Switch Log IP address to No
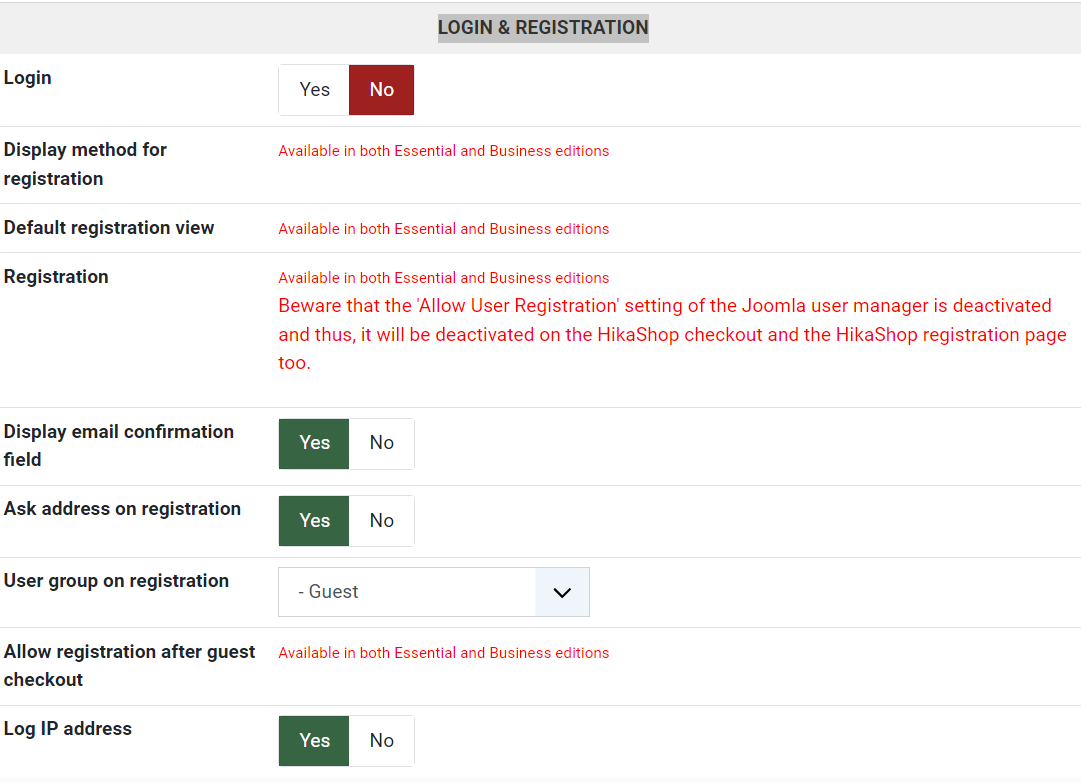This screenshot has width=1081, height=783. pos(381,741)
